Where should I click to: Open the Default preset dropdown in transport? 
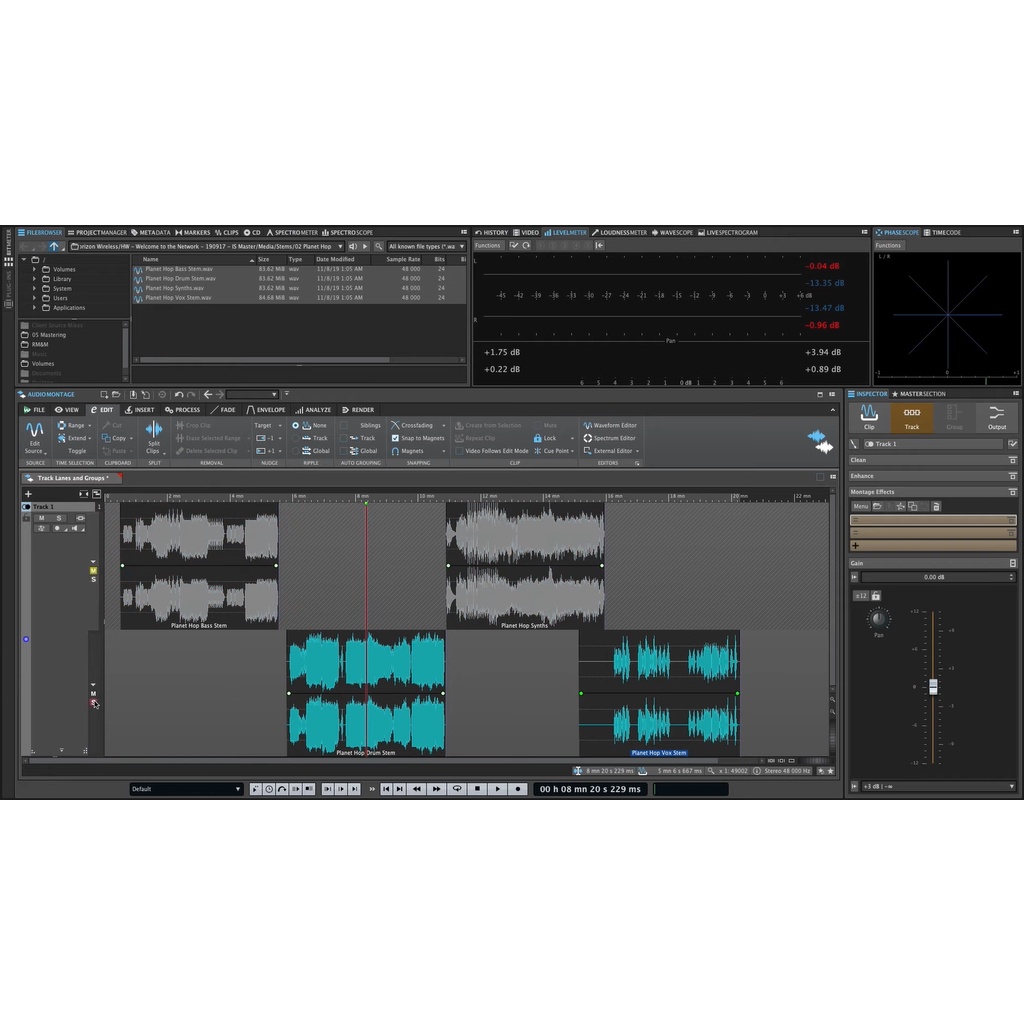186,789
